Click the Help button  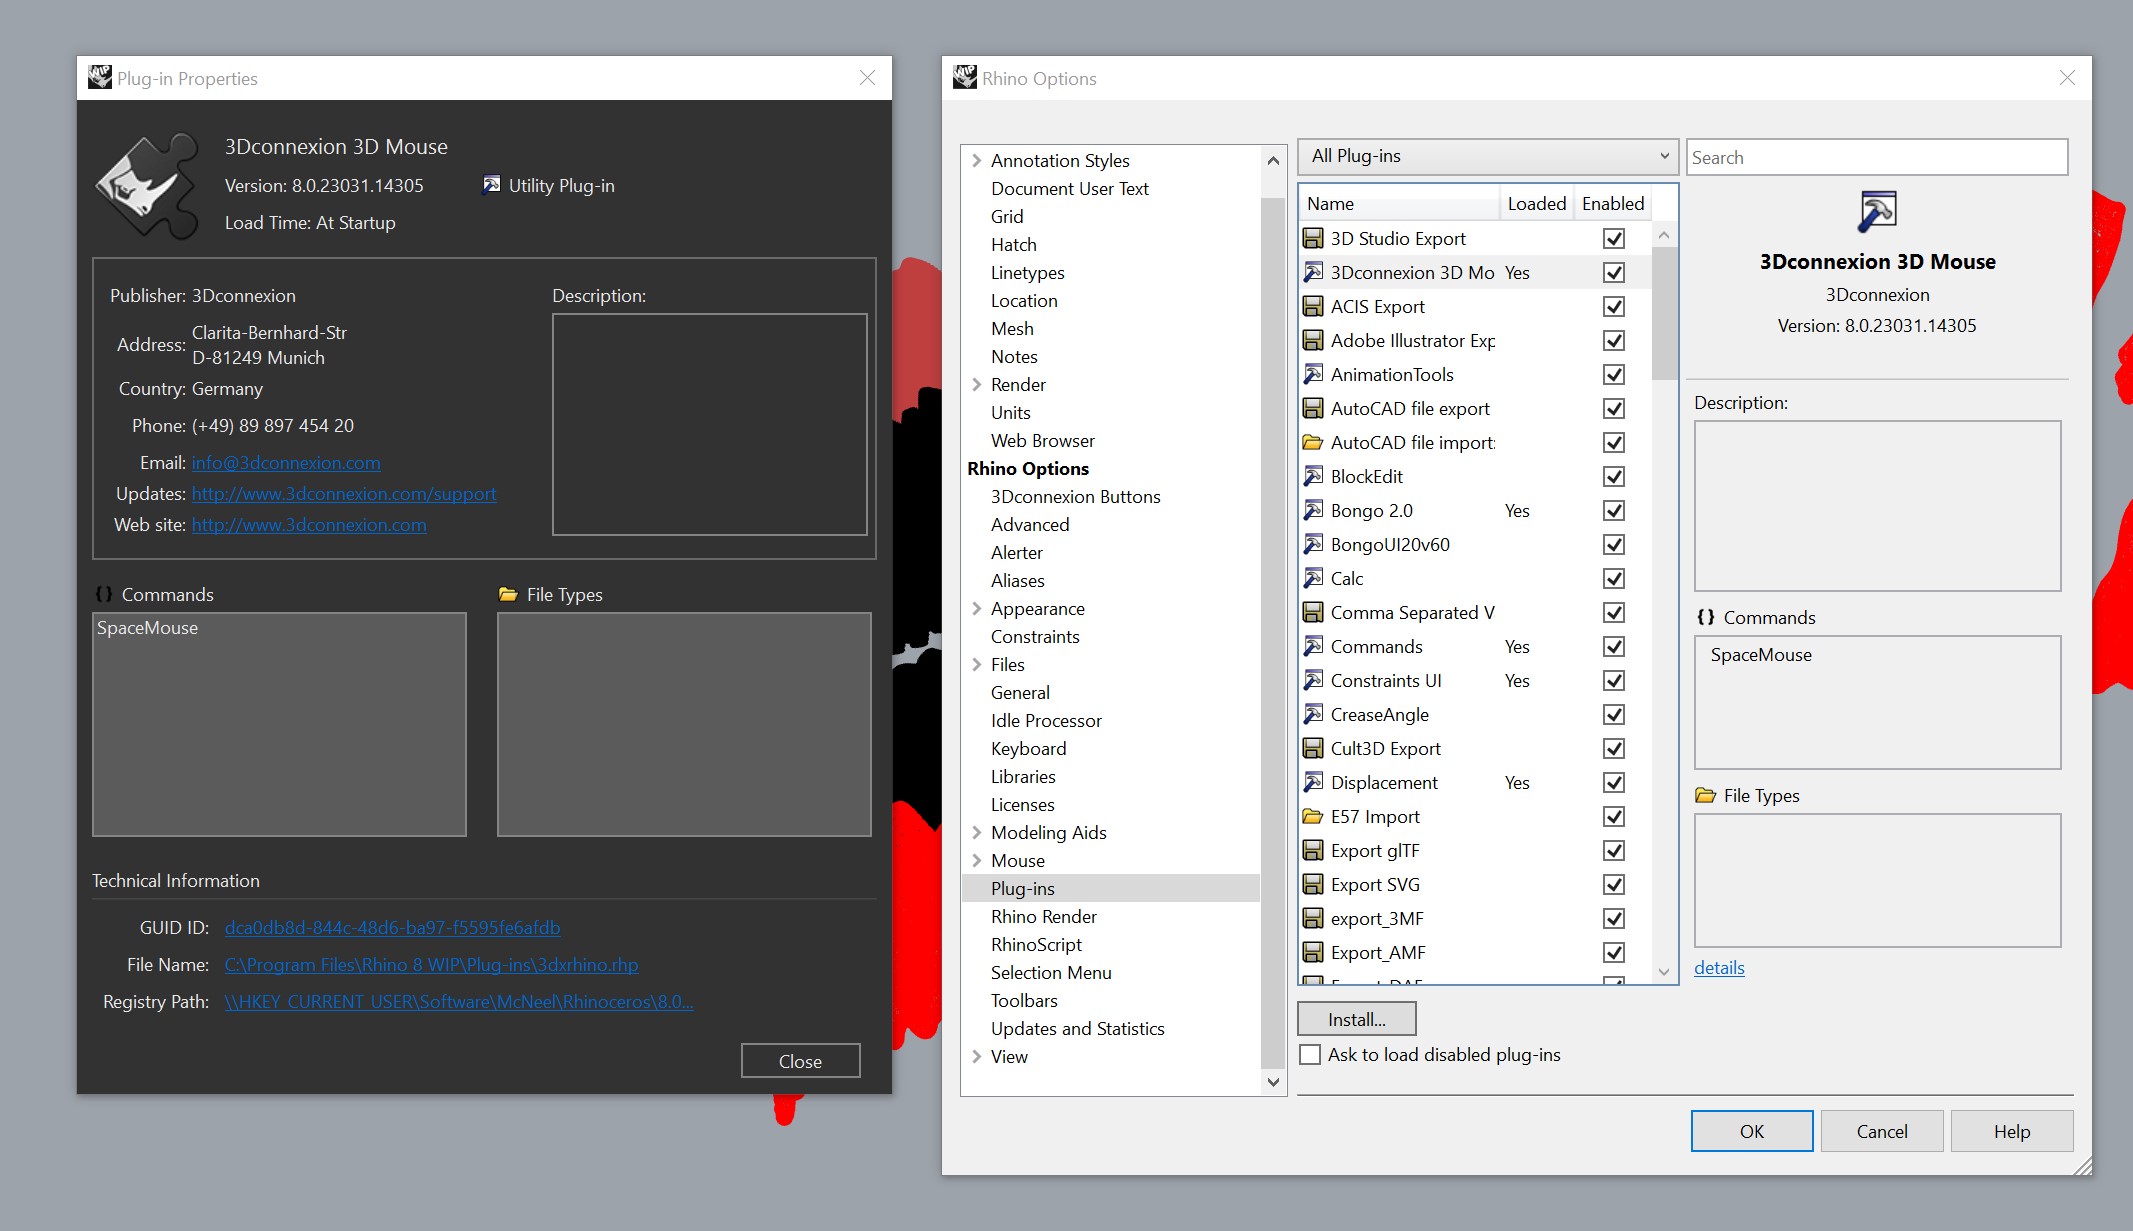(x=2012, y=1131)
